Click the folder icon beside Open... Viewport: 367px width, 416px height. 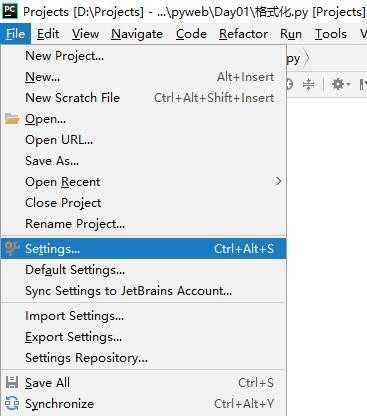(12, 119)
